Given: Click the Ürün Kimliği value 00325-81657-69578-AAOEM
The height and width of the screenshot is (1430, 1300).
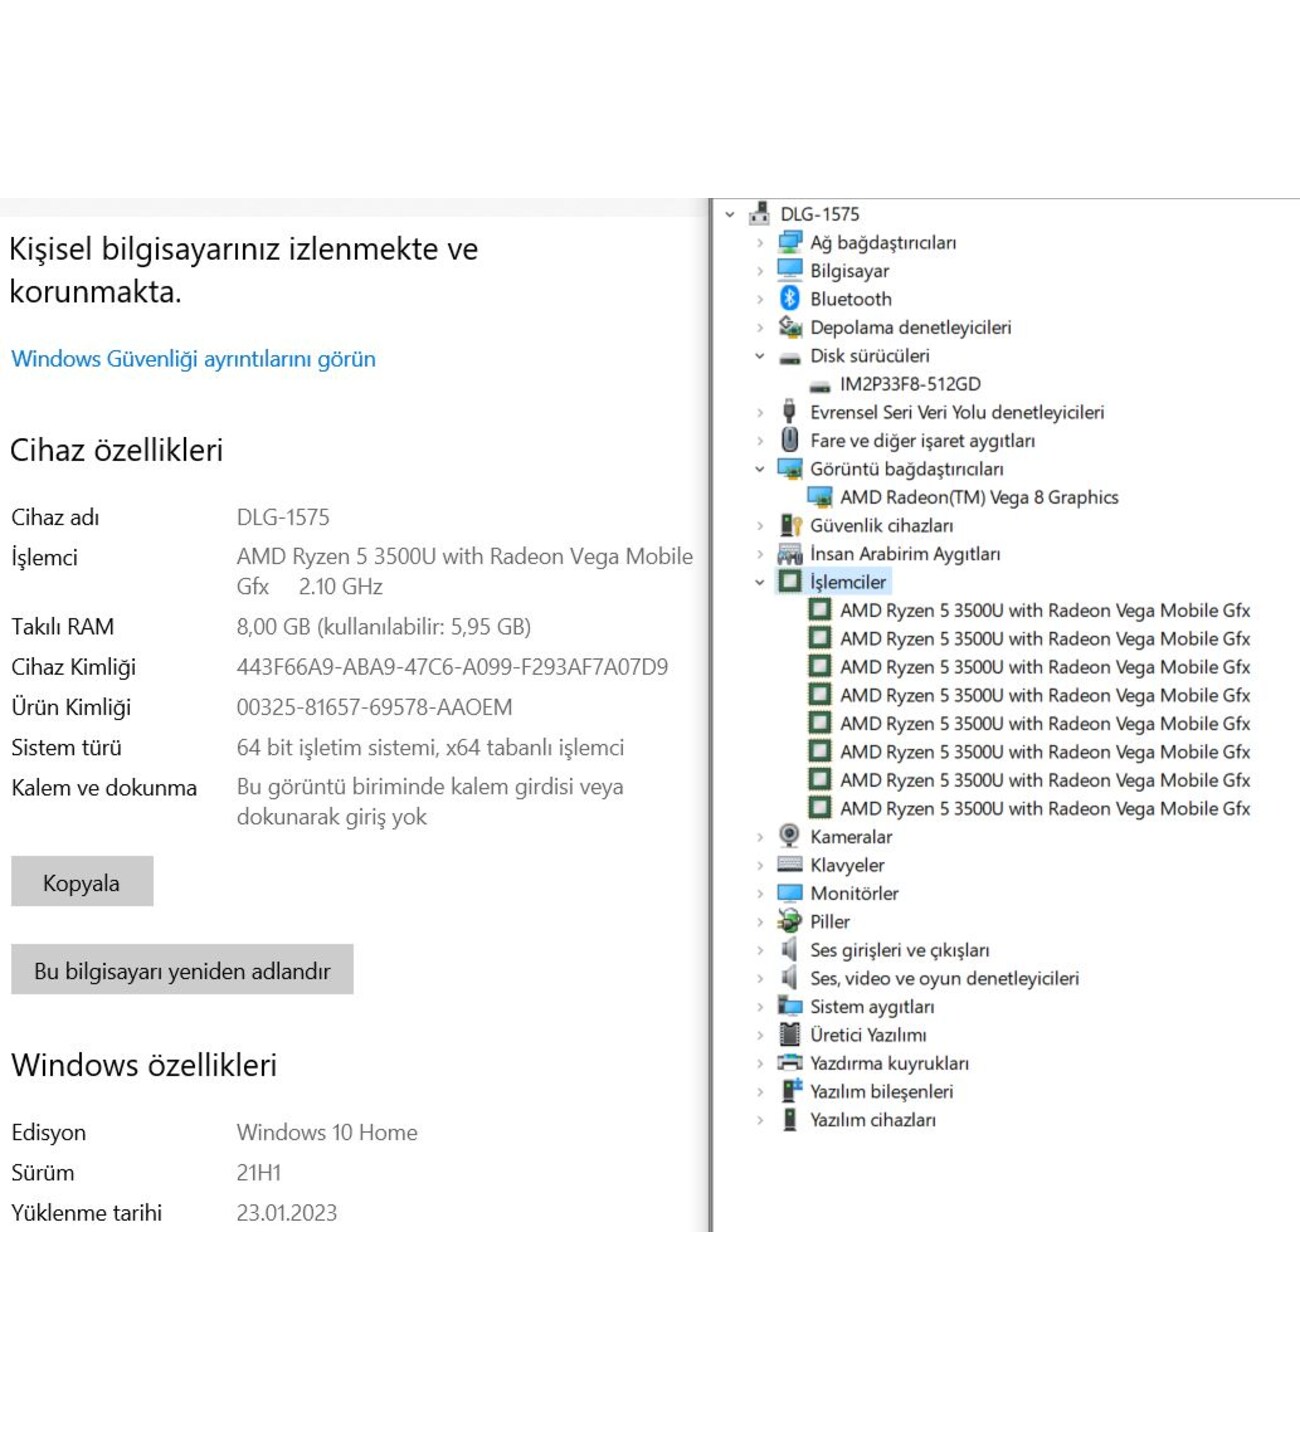Looking at the screenshot, I should 374,707.
